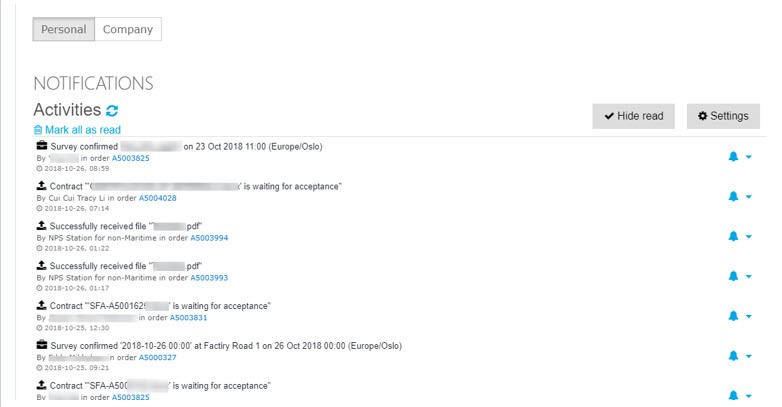
Task: Toggle the Hide read button
Action: [633, 116]
